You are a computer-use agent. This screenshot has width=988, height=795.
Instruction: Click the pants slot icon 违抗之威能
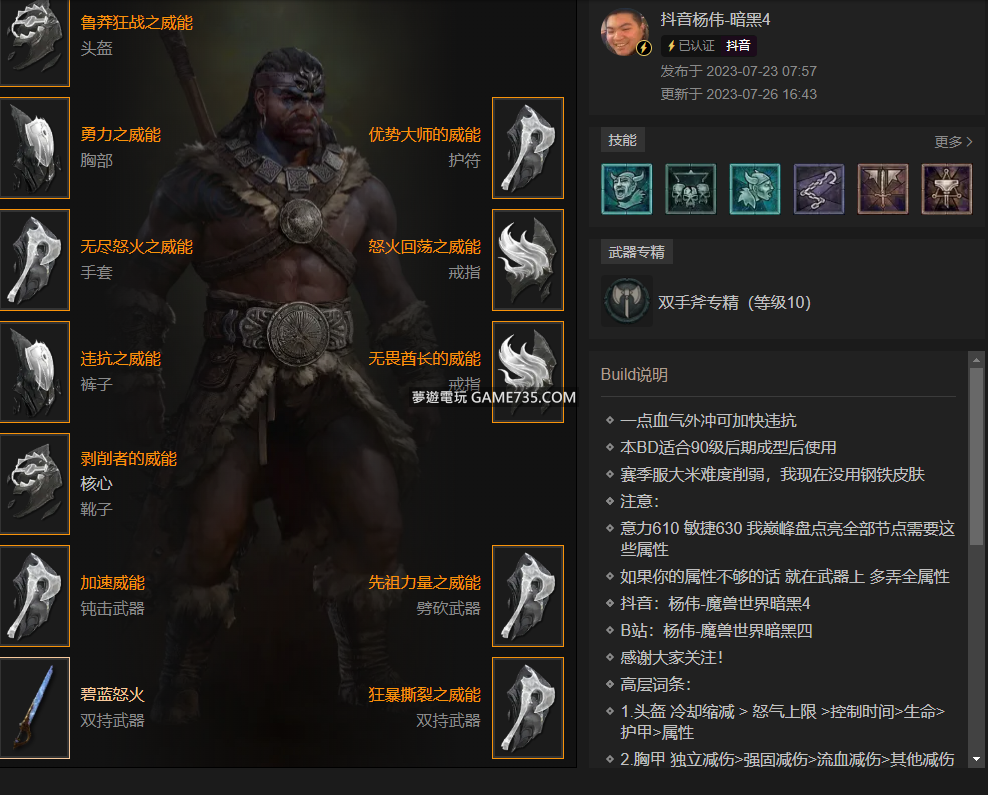(34, 372)
